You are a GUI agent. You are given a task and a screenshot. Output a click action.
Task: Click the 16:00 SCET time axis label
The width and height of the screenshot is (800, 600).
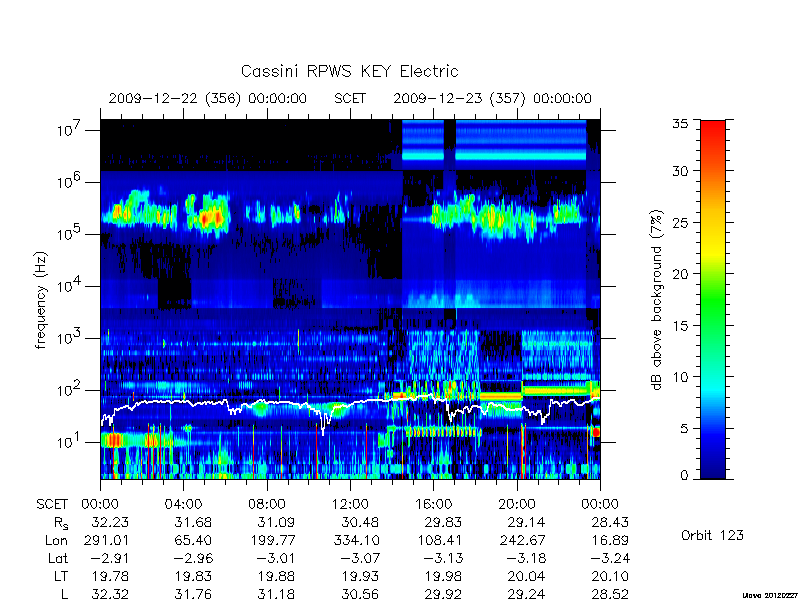pyautogui.click(x=433, y=504)
